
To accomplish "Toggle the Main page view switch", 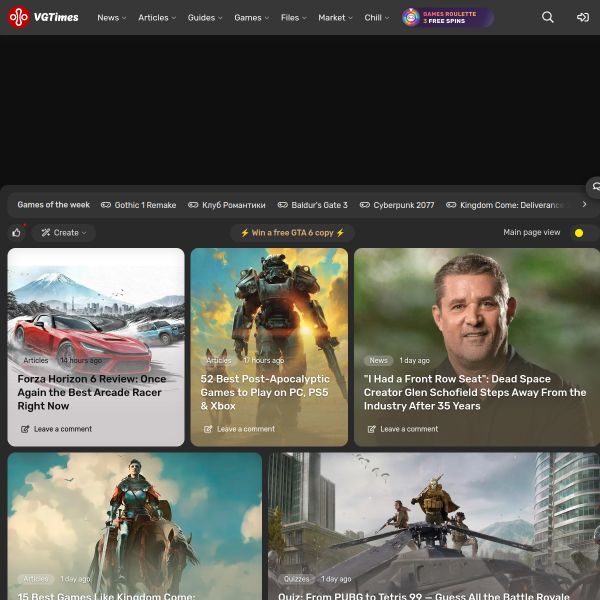I will pyautogui.click(x=585, y=233).
